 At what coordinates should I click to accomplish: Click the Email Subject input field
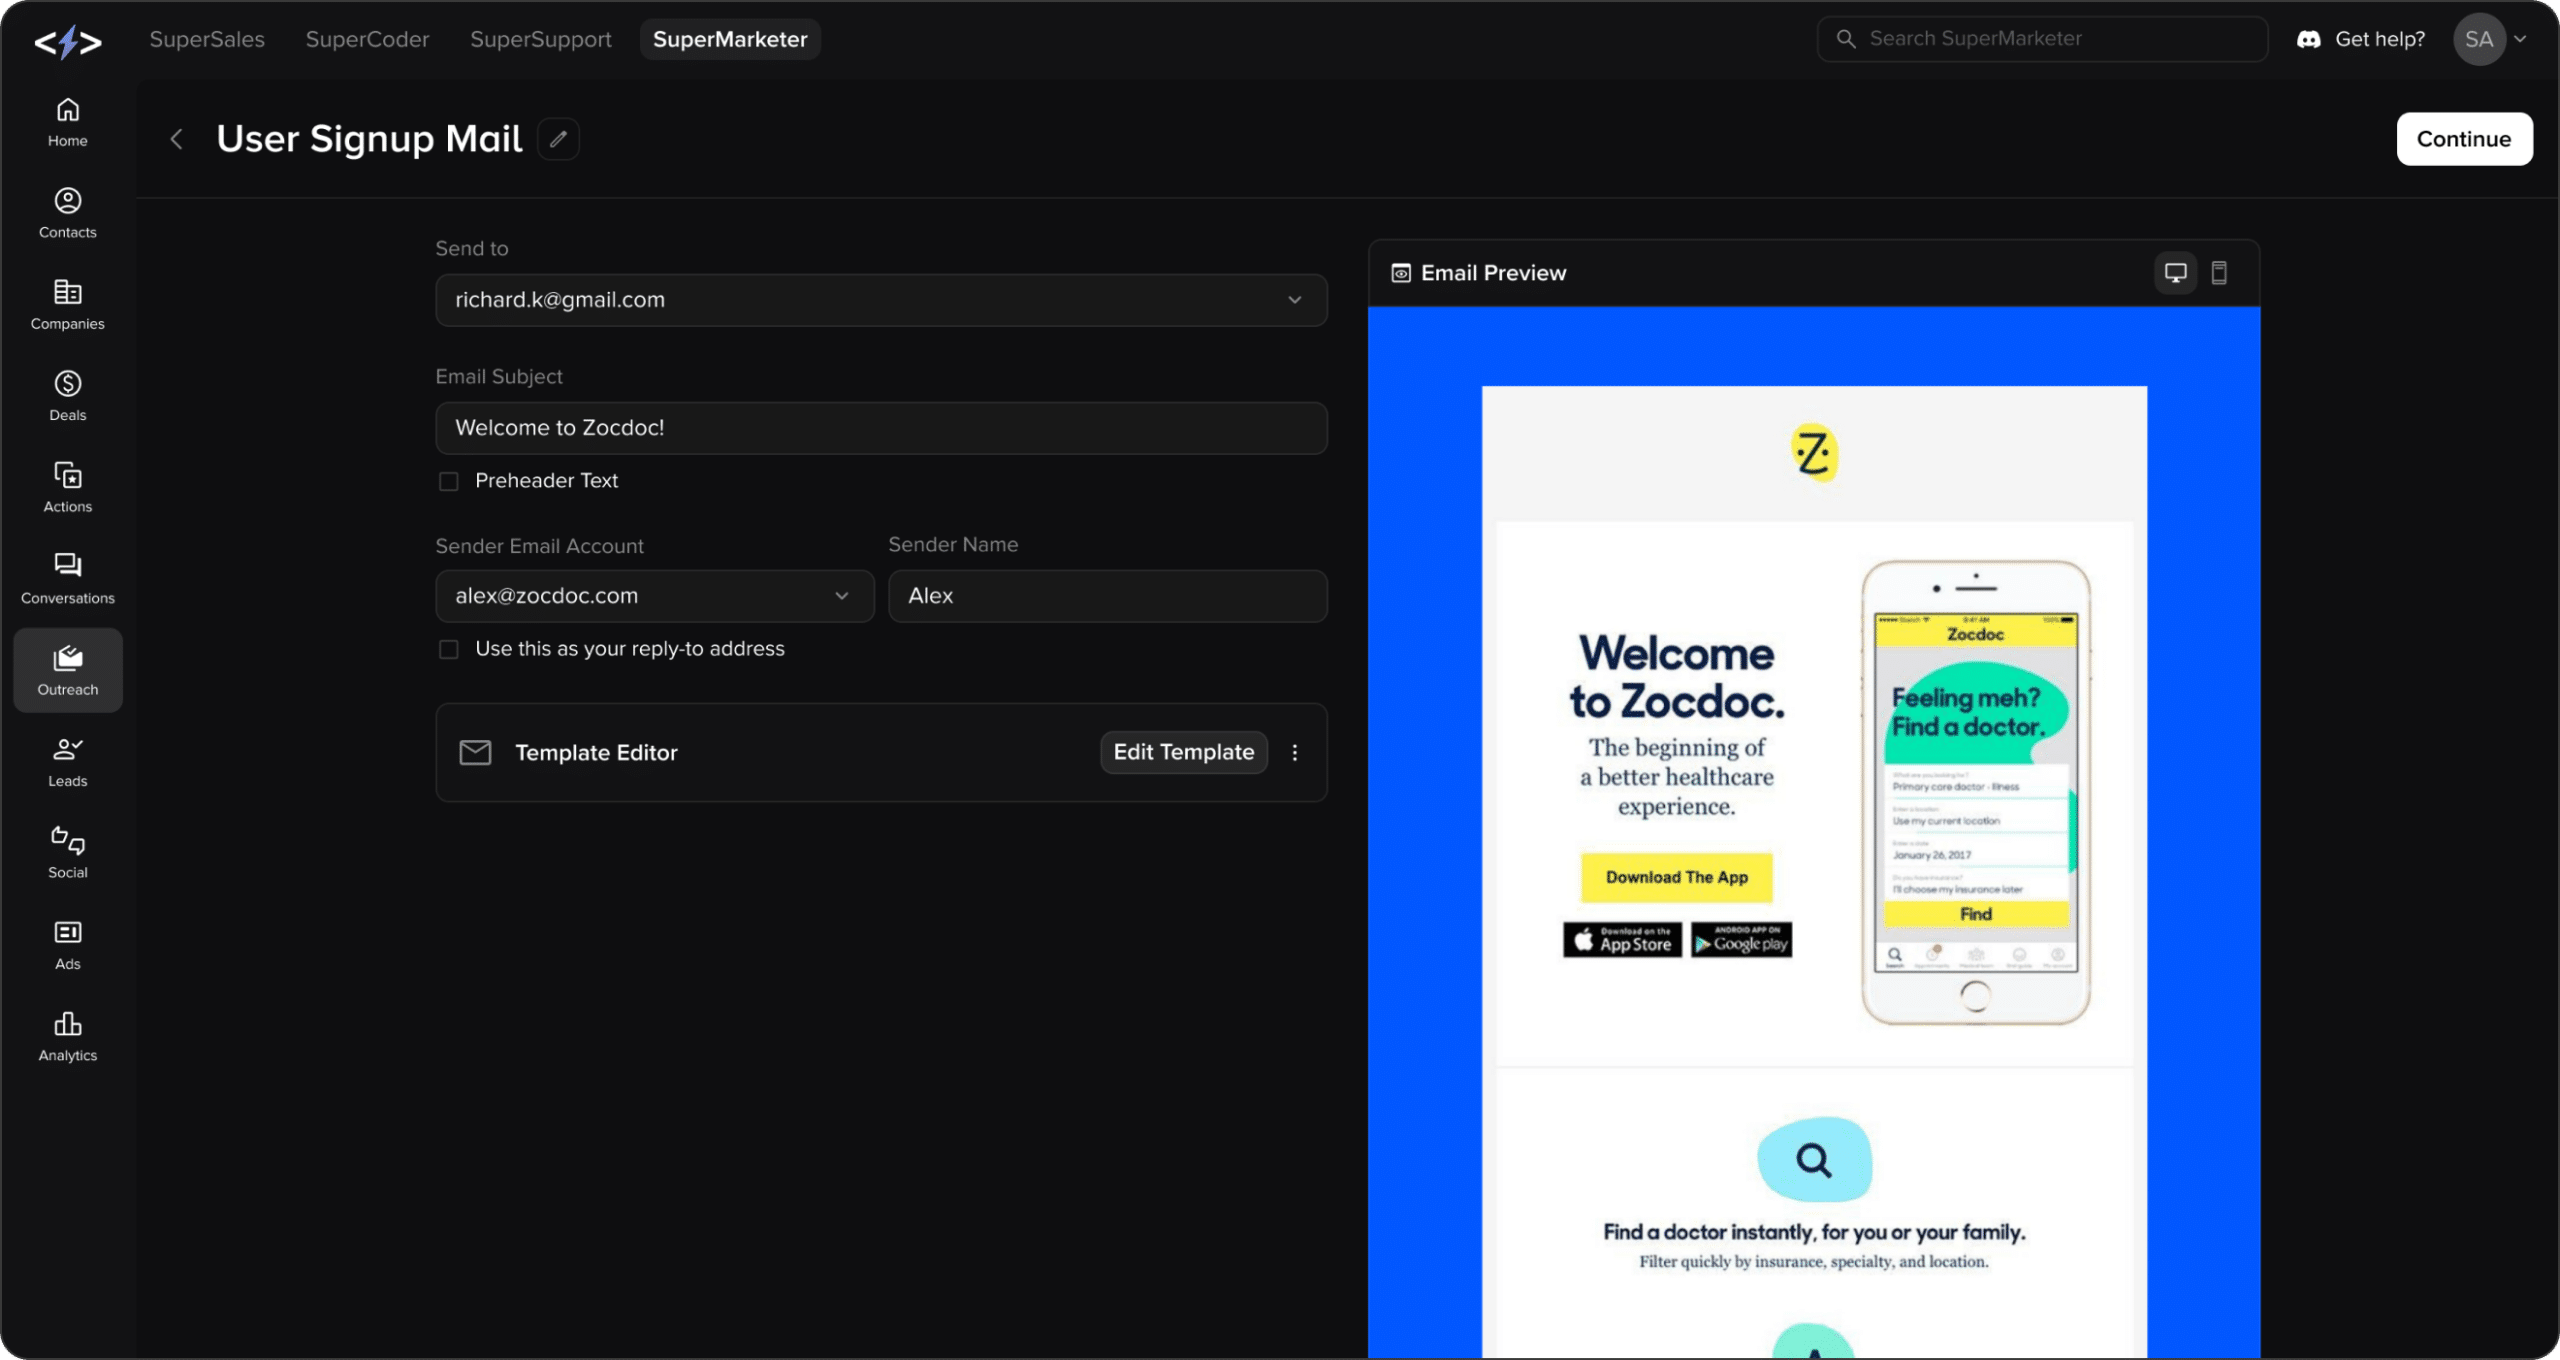(881, 428)
